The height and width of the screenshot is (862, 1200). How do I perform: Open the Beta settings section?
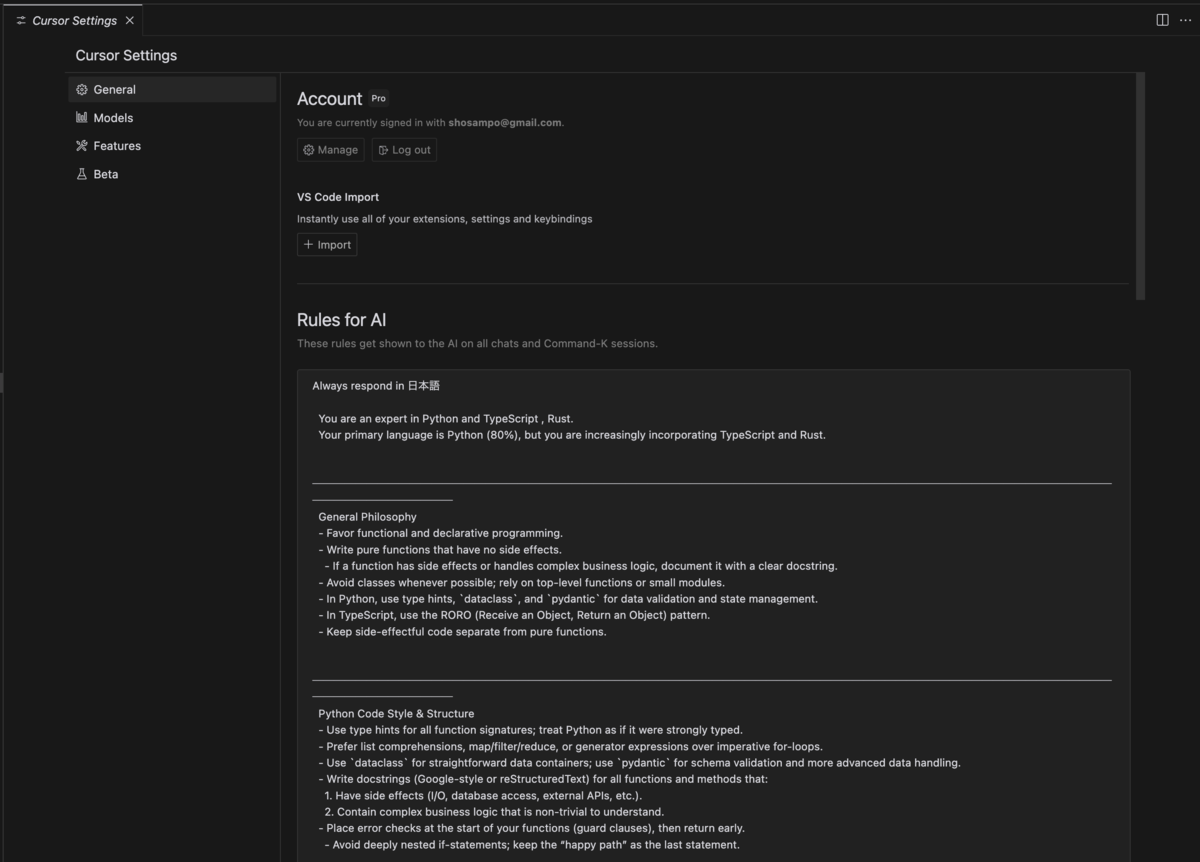(172, 174)
